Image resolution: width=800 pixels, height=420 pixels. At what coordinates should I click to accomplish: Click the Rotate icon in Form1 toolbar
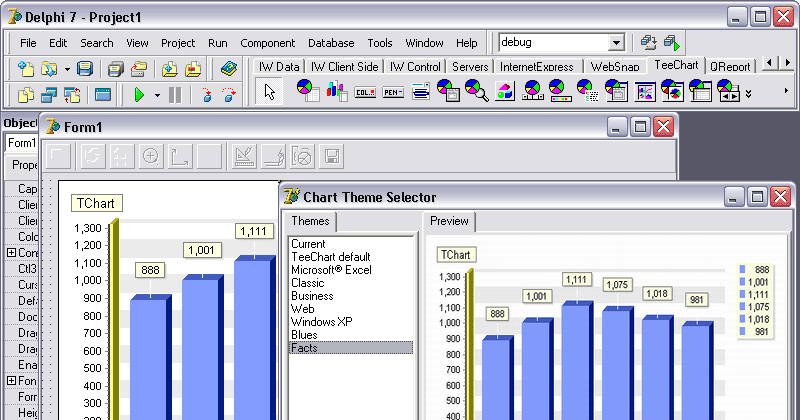coord(91,155)
